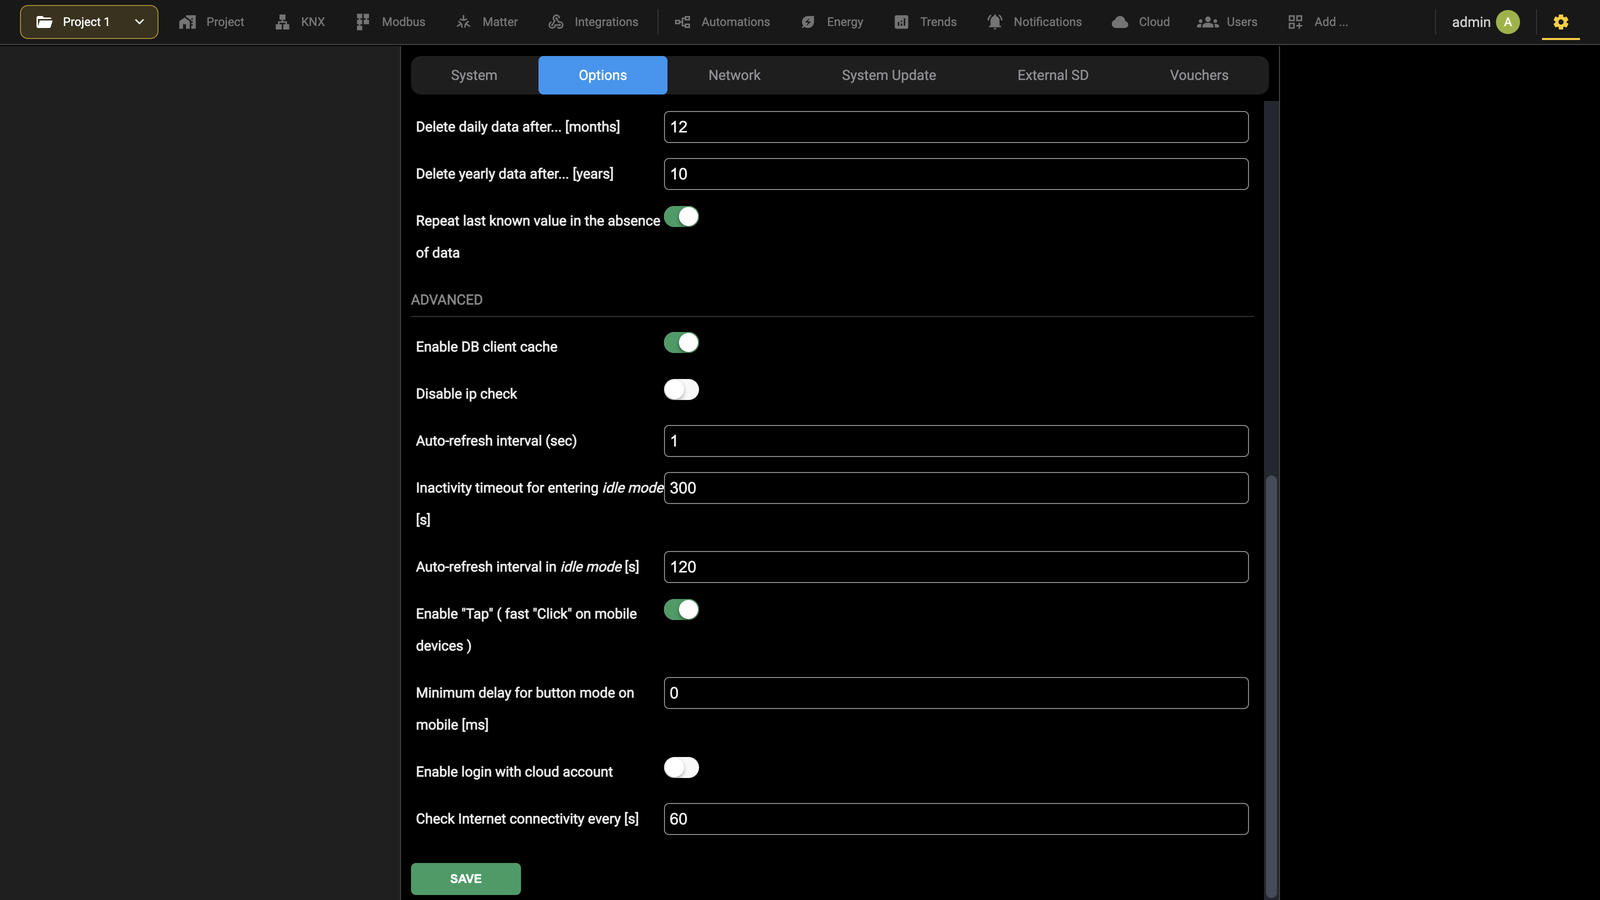The height and width of the screenshot is (900, 1600).
Task: Click the admin avatar circle
Action: pos(1508,22)
